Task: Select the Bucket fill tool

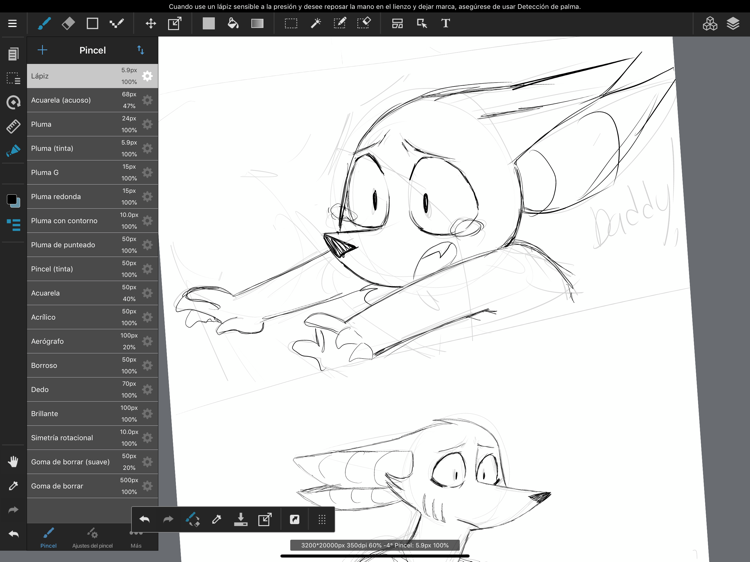Action: tap(233, 23)
